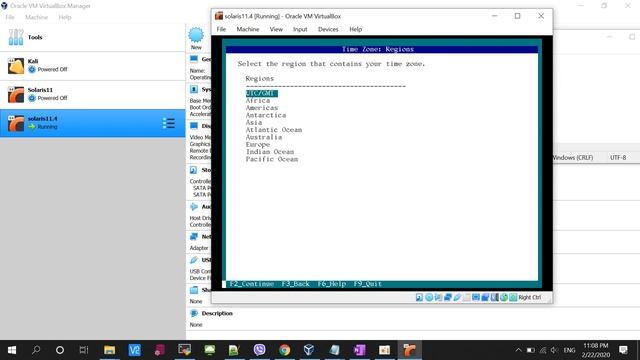Click F6_Help in the installer footer
Image resolution: width=640 pixels, height=360 pixels.
coord(332,284)
